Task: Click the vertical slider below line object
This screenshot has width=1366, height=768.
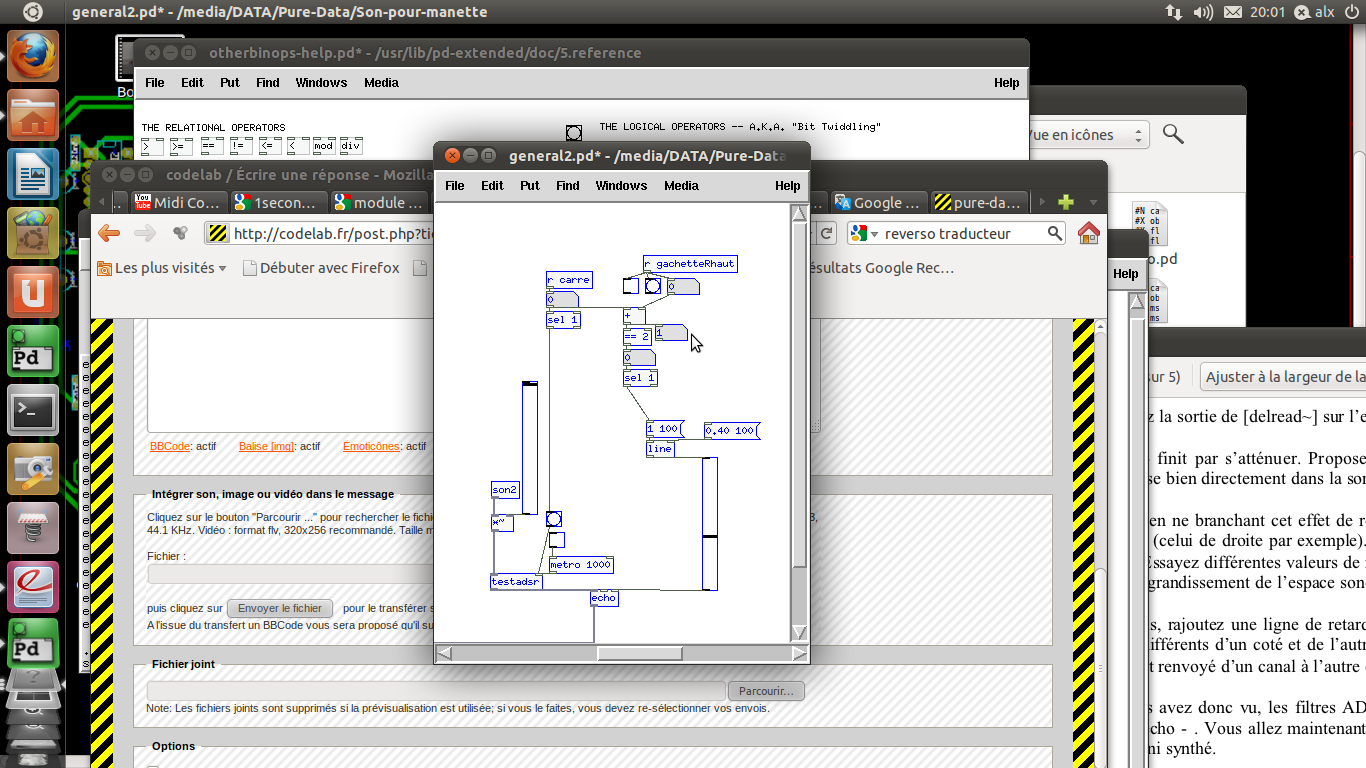Action: click(710, 523)
